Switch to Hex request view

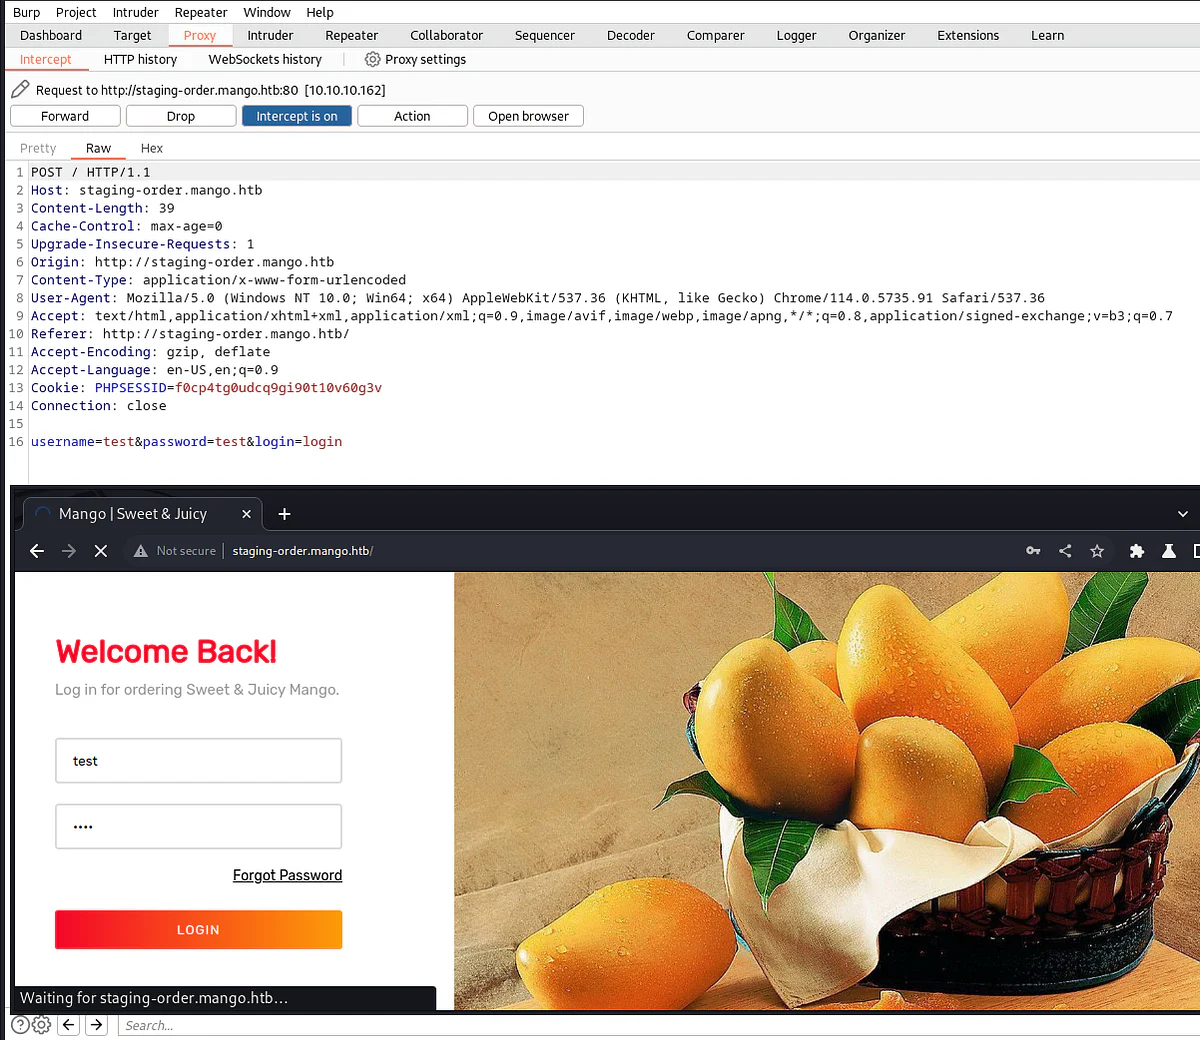tap(152, 148)
